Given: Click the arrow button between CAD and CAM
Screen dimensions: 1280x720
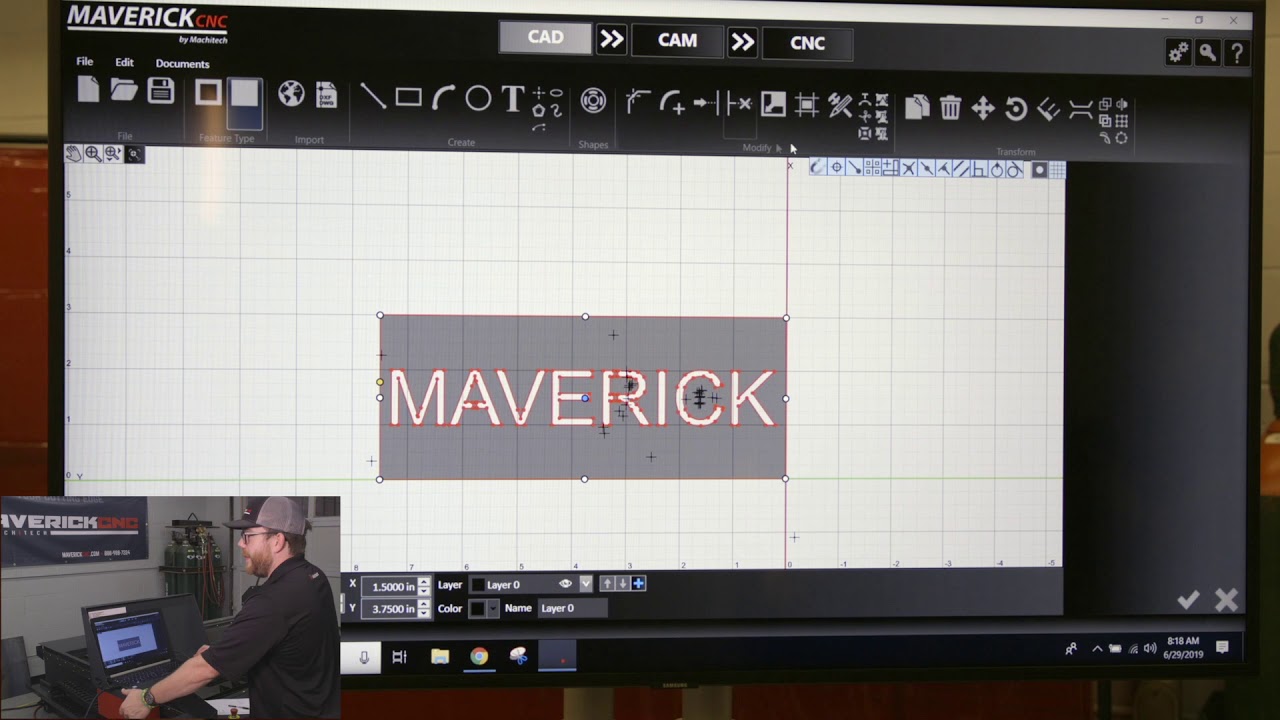Looking at the screenshot, I should pyautogui.click(x=611, y=39).
